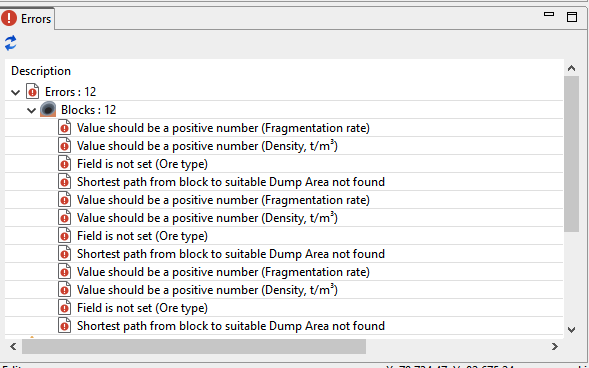Click the Description column header
The width and height of the screenshot is (589, 368).
pyautogui.click(x=41, y=71)
